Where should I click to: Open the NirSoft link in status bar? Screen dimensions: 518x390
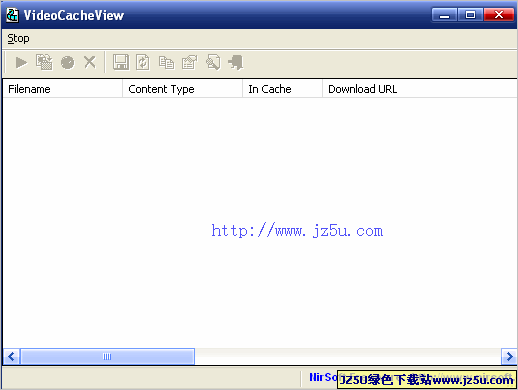tap(323, 378)
